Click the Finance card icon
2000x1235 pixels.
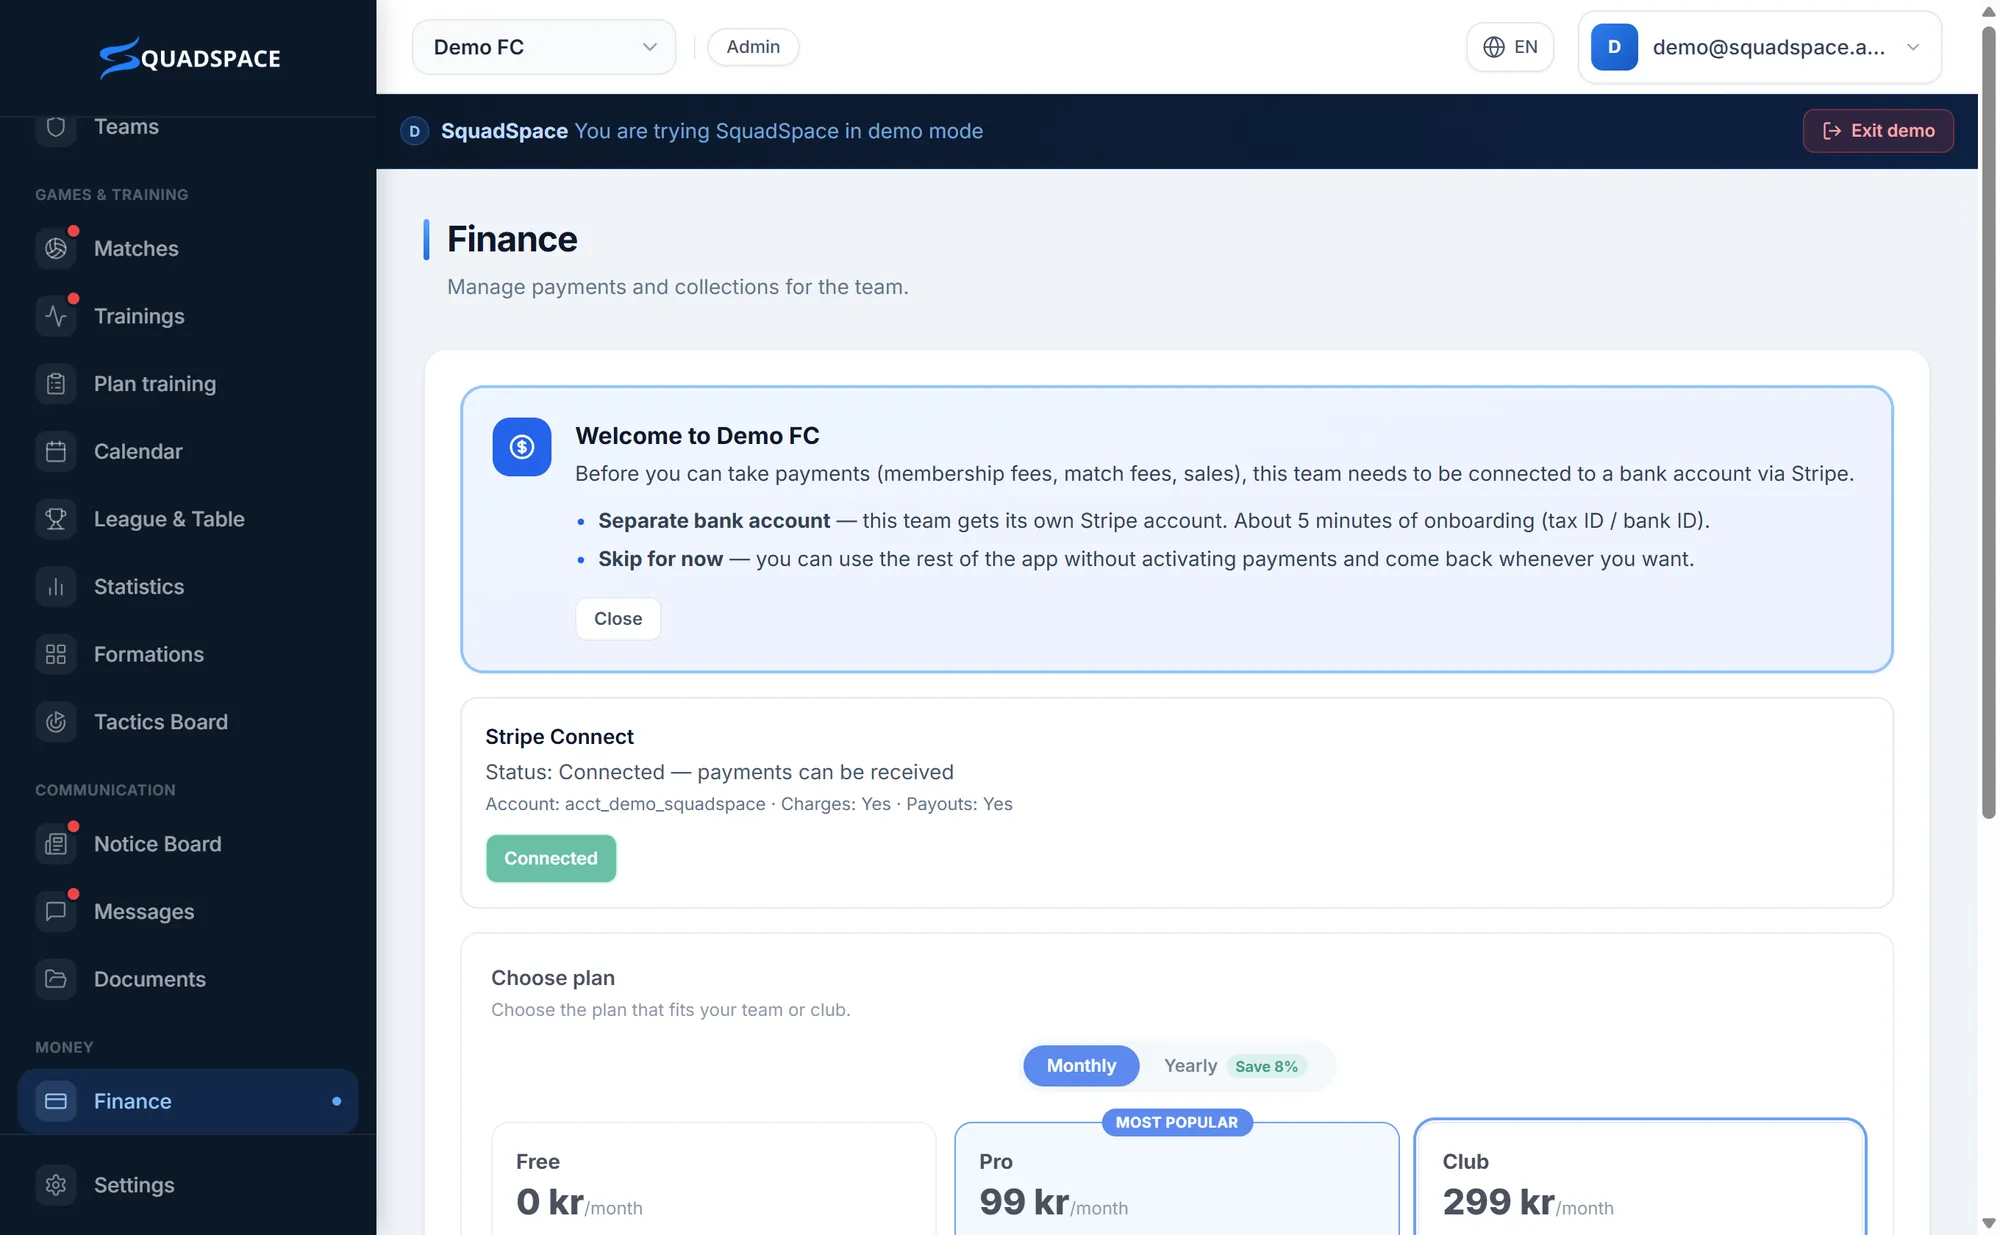56,1101
